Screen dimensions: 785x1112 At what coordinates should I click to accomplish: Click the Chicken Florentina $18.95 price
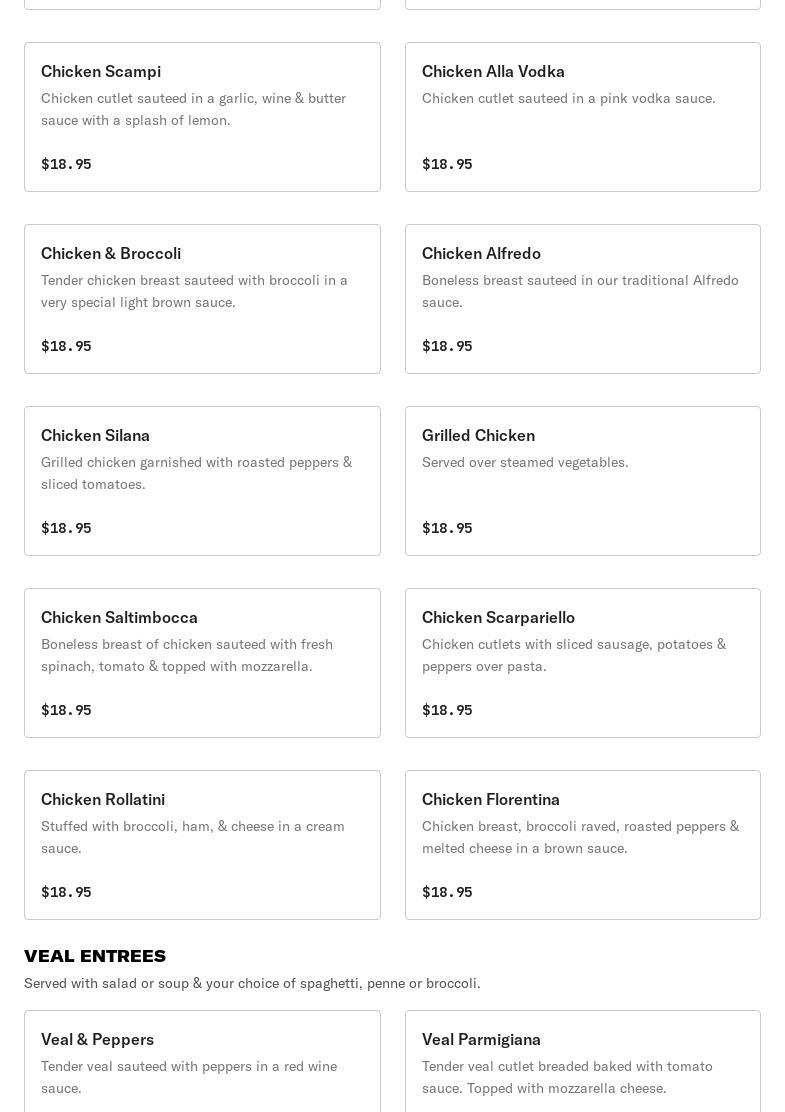pyautogui.click(x=447, y=892)
